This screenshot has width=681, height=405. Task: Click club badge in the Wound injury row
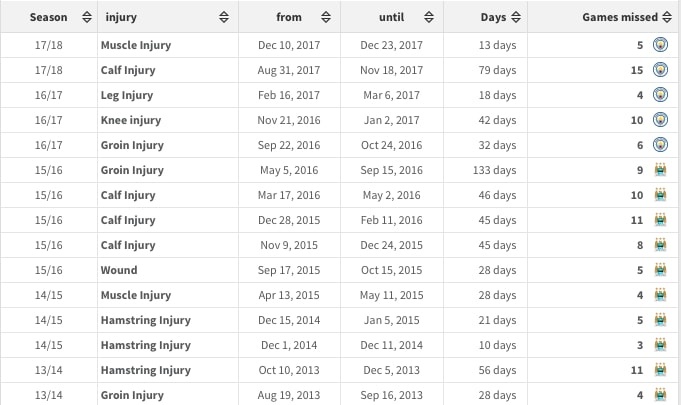coord(660,270)
